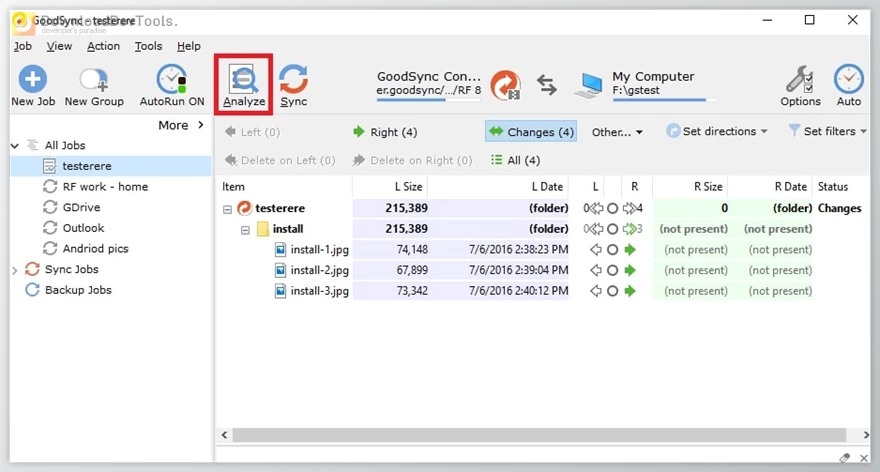Open the Other... dropdown
Screen dimensions: 880x472
pos(617,132)
